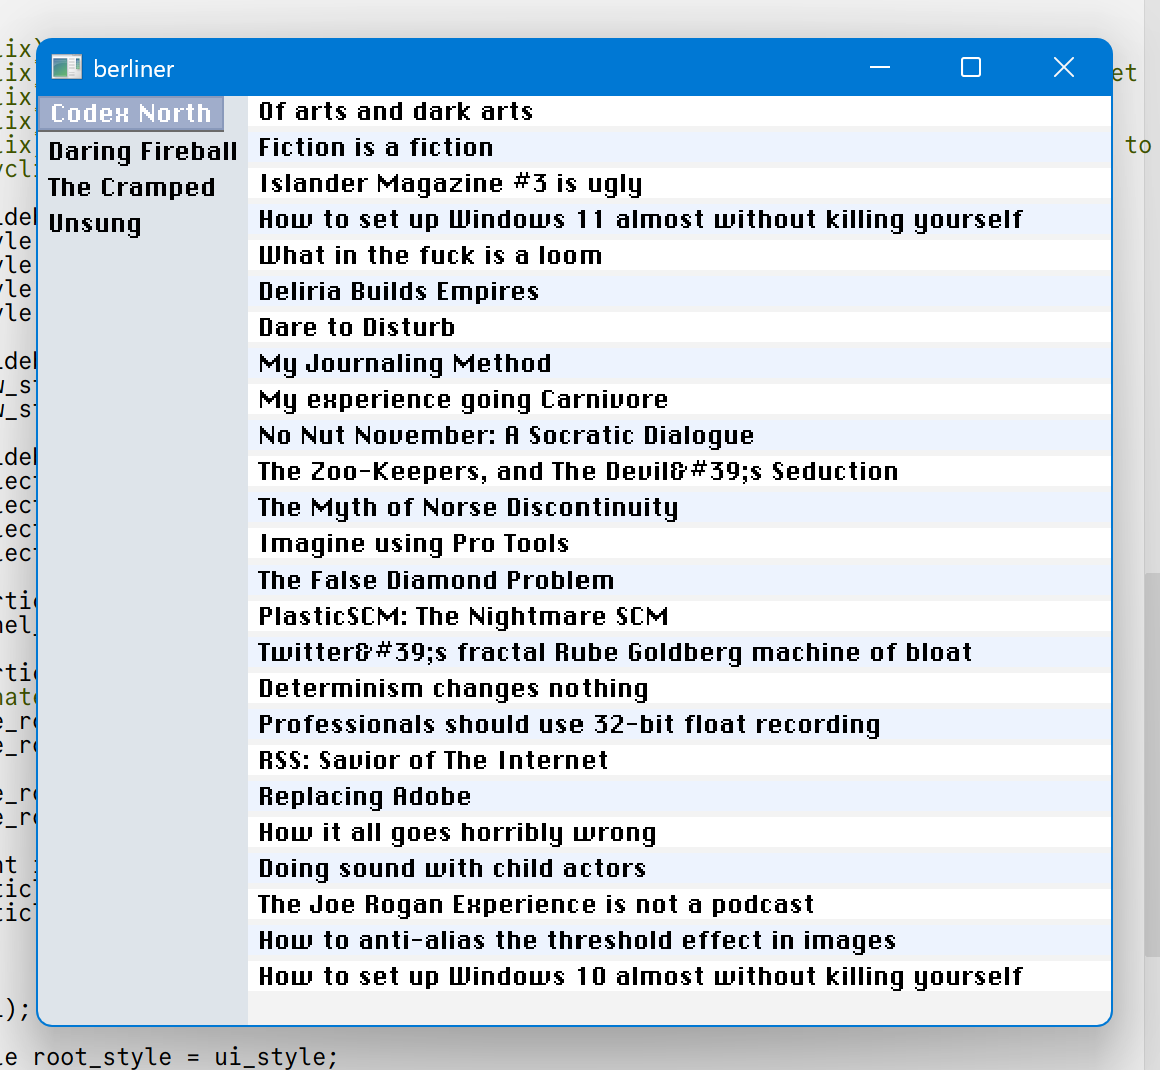Open 'My experience going Carnivore'
This screenshot has width=1160, height=1070.
(x=463, y=399)
